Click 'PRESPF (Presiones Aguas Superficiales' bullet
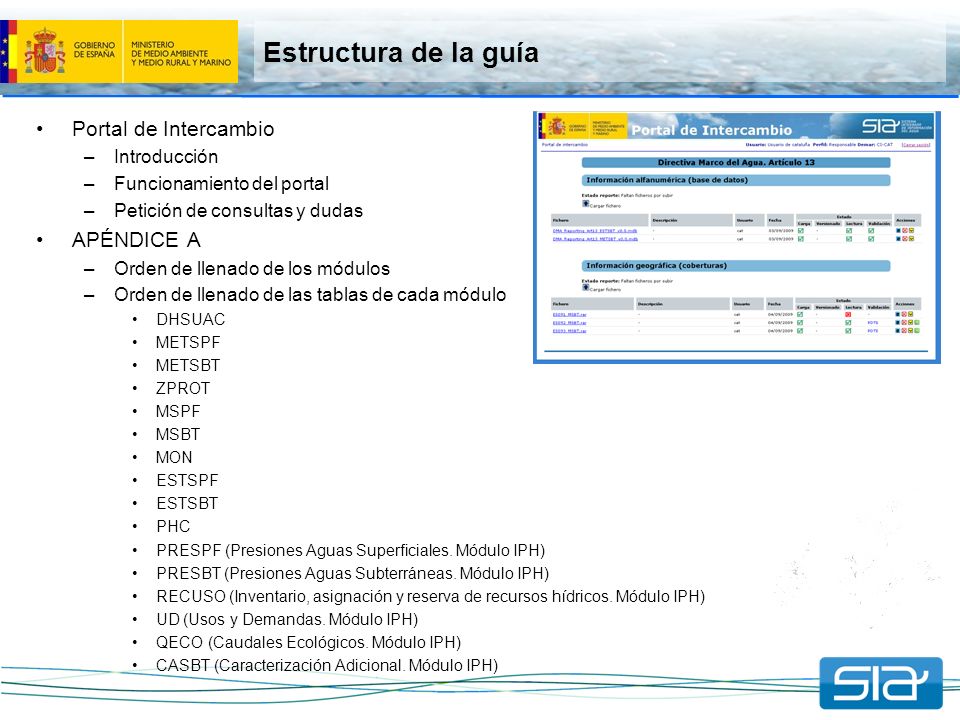The height and width of the screenshot is (720, 960). tap(351, 550)
